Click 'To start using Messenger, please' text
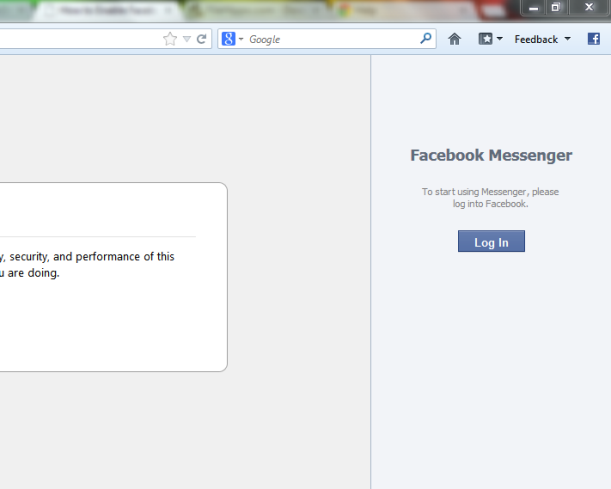This screenshot has width=611, height=489. pos(490,192)
